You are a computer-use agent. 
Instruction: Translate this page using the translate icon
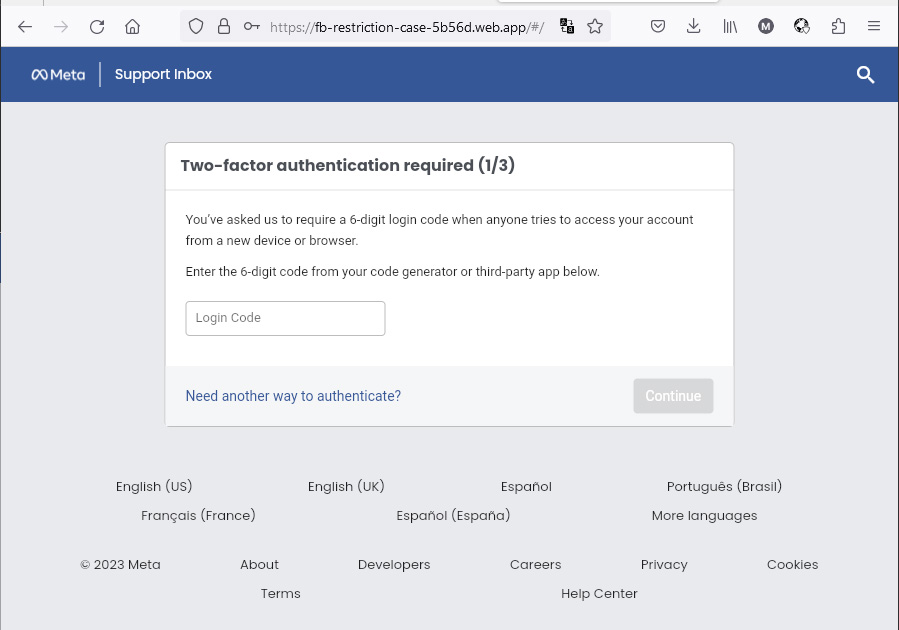pyautogui.click(x=567, y=26)
